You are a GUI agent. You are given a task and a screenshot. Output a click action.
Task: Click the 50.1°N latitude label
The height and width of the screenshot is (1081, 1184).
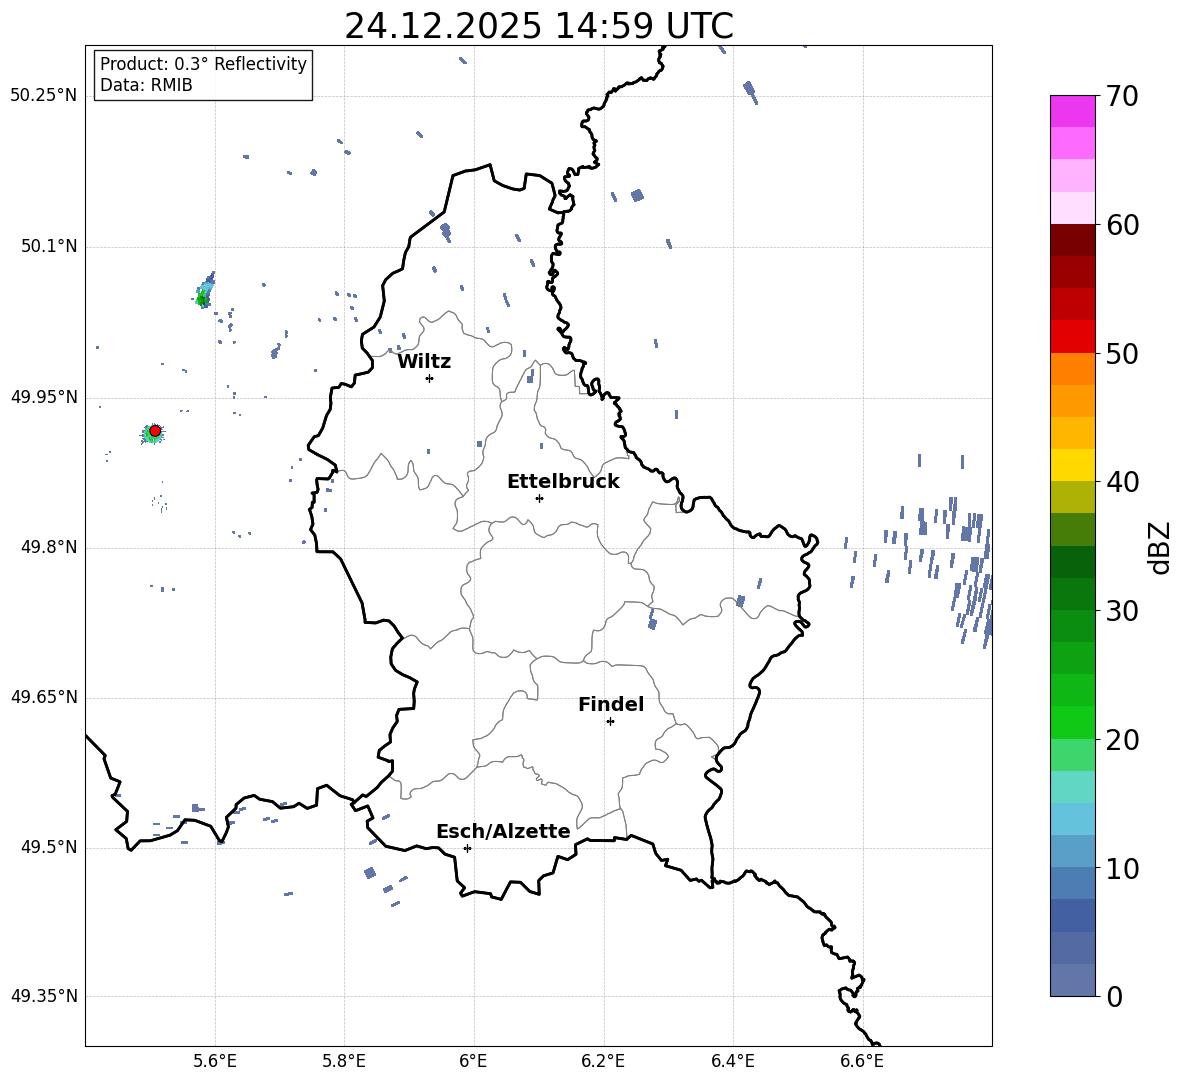pos(49,247)
